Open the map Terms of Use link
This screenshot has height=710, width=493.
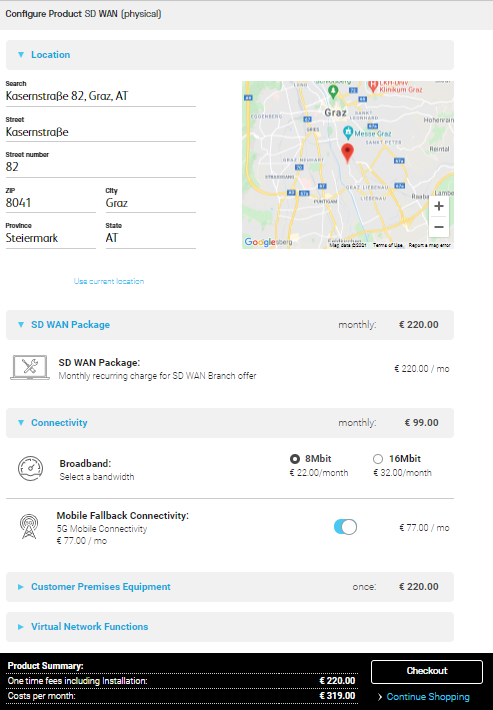tap(388, 245)
